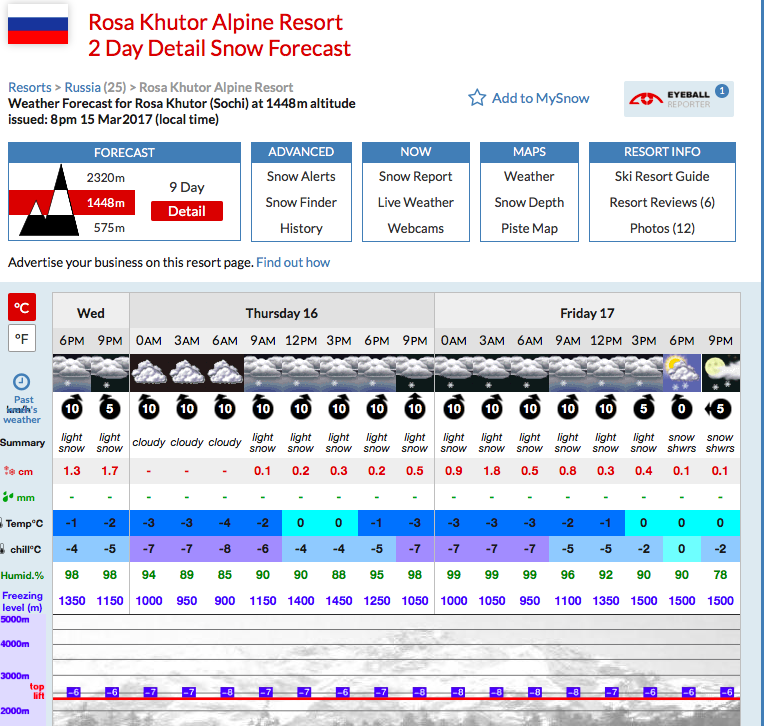Select the Detail forecast button
Screen dimensions: 764x726
pos(187,211)
